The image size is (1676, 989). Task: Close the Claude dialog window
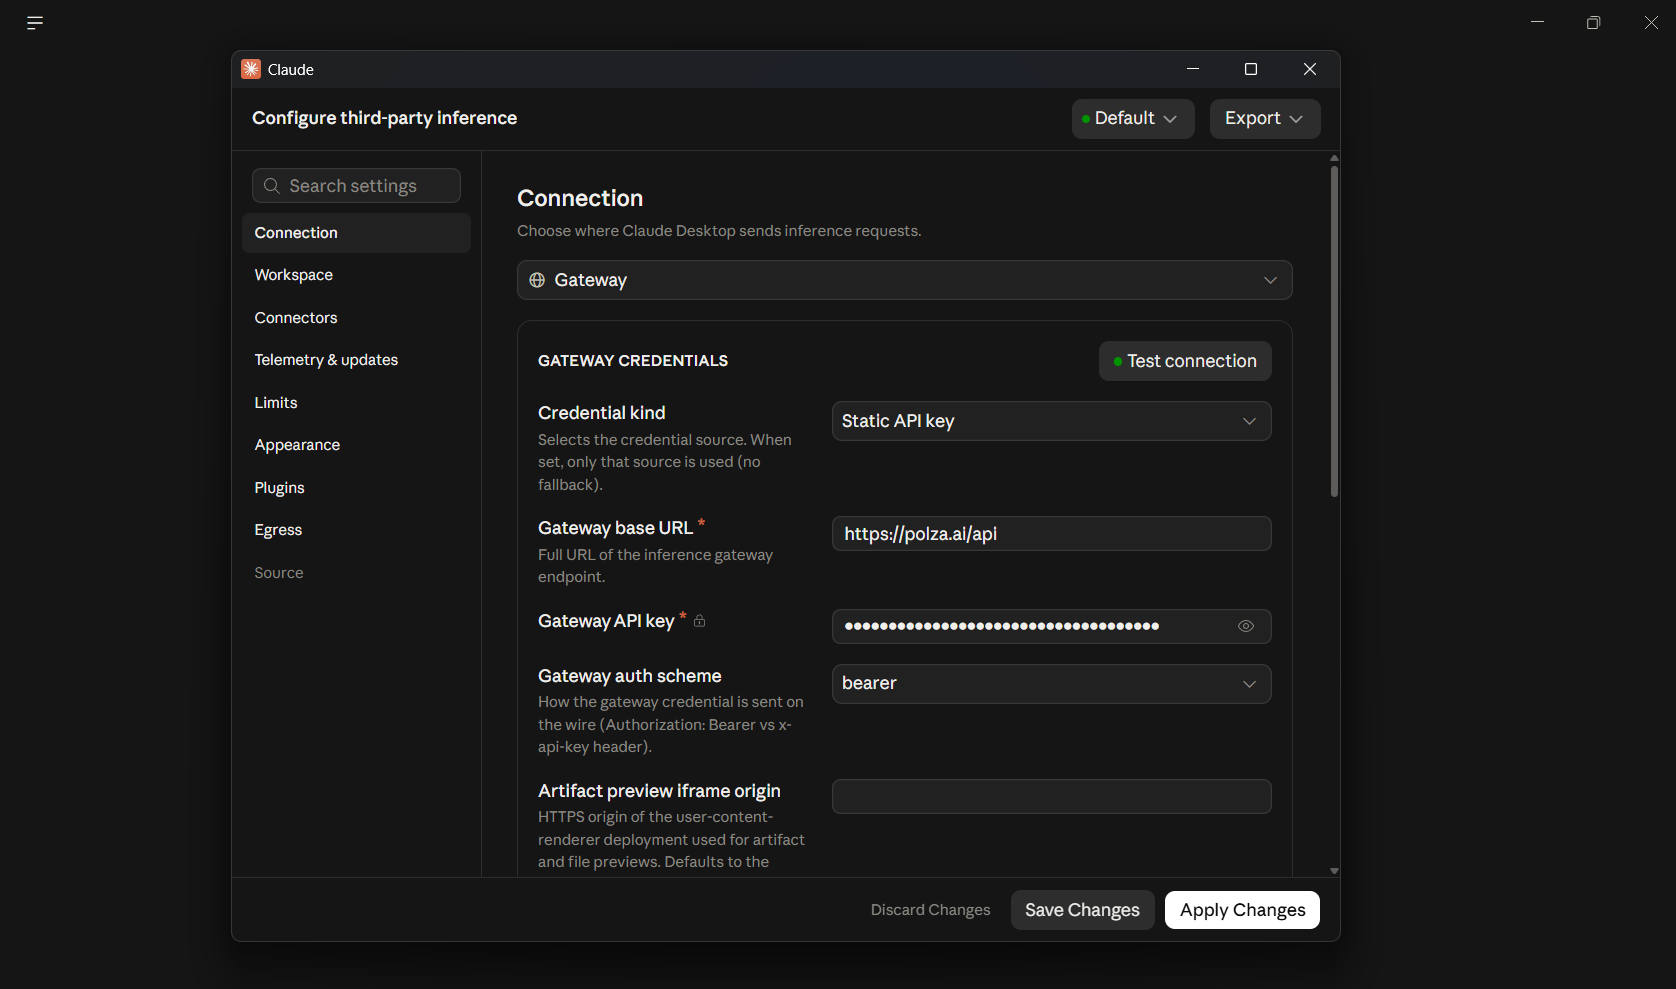click(1310, 69)
